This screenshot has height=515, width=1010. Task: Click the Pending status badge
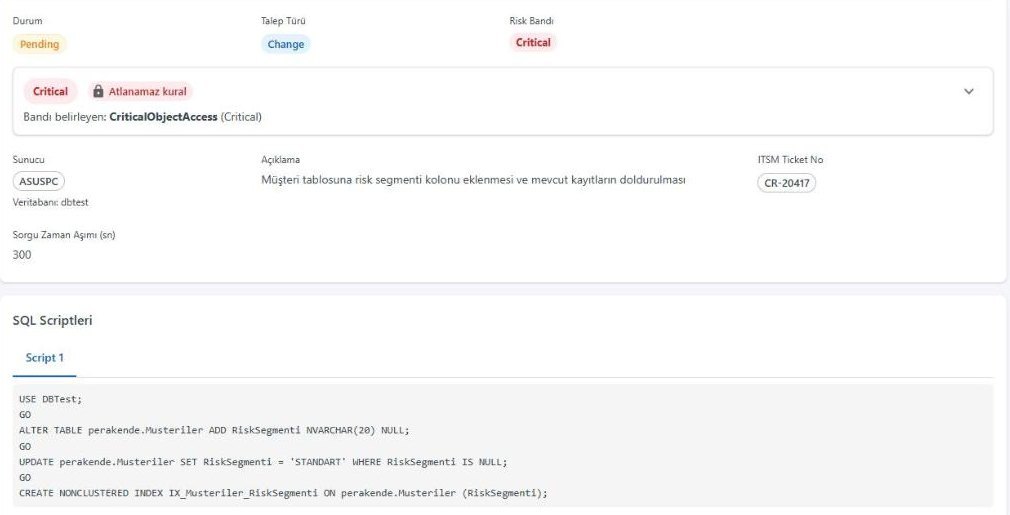click(x=39, y=44)
